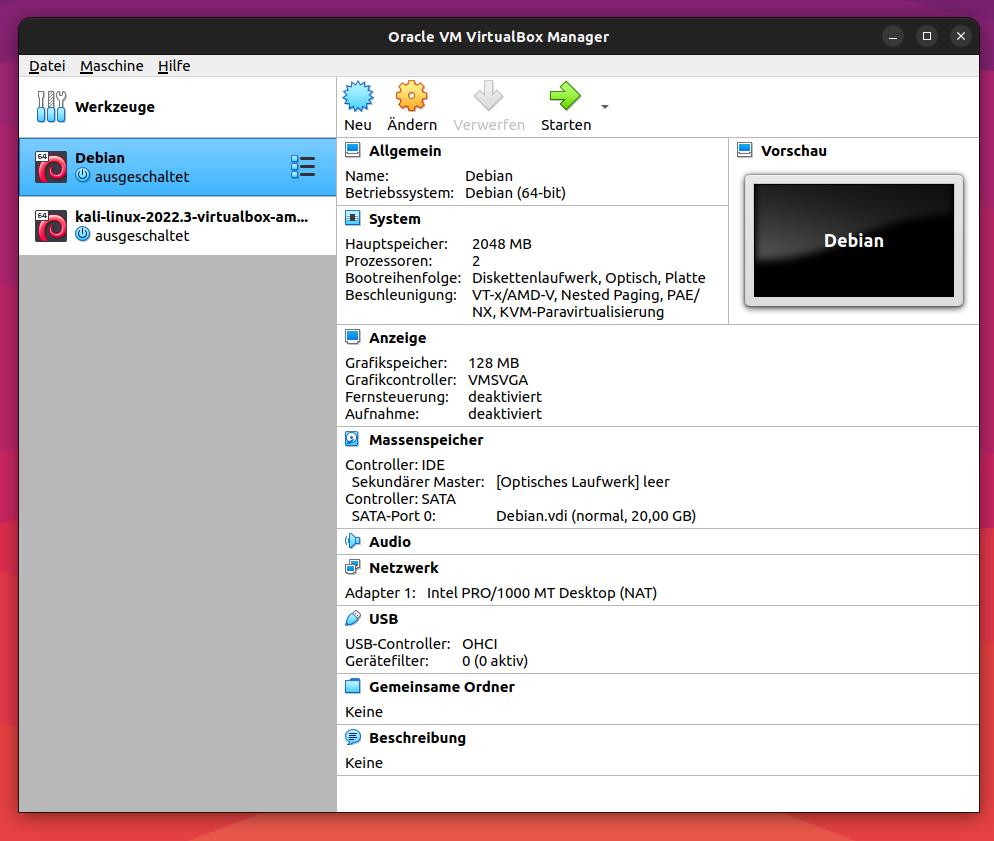
Task: Click the power state icon under kali-linux
Action: pos(82,234)
